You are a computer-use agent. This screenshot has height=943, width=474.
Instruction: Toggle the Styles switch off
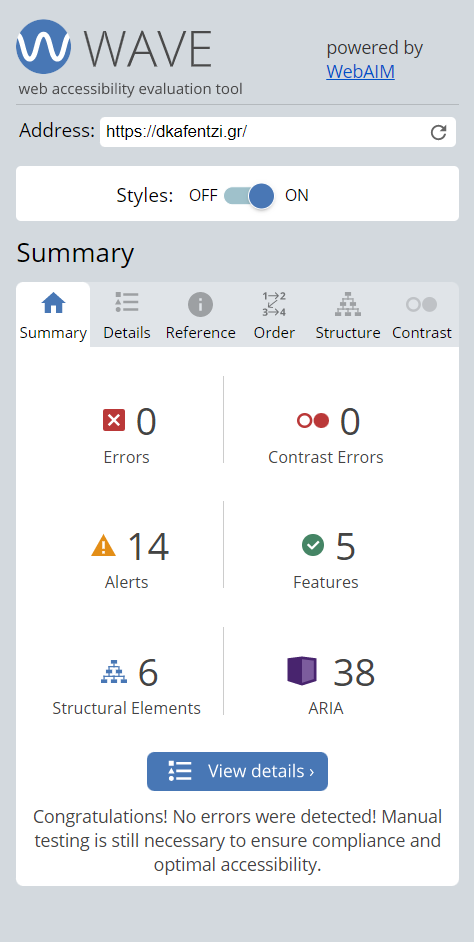click(x=249, y=195)
